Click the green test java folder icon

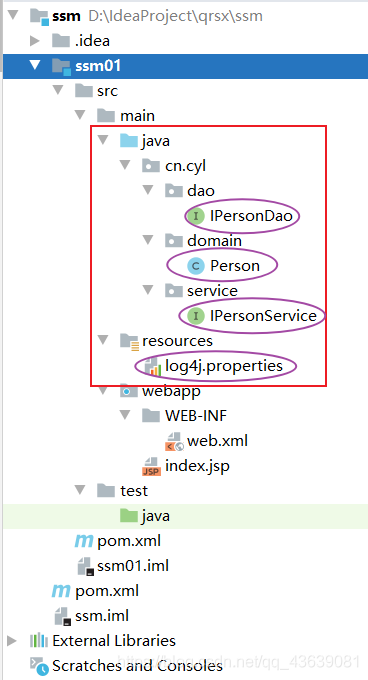(x=128, y=516)
